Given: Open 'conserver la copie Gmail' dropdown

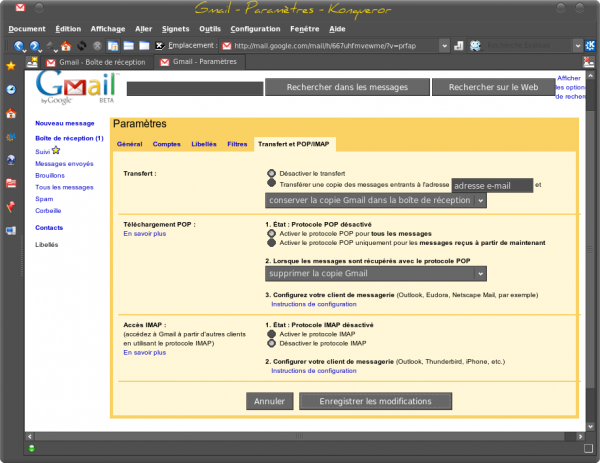Looking at the screenshot, I should [376, 200].
